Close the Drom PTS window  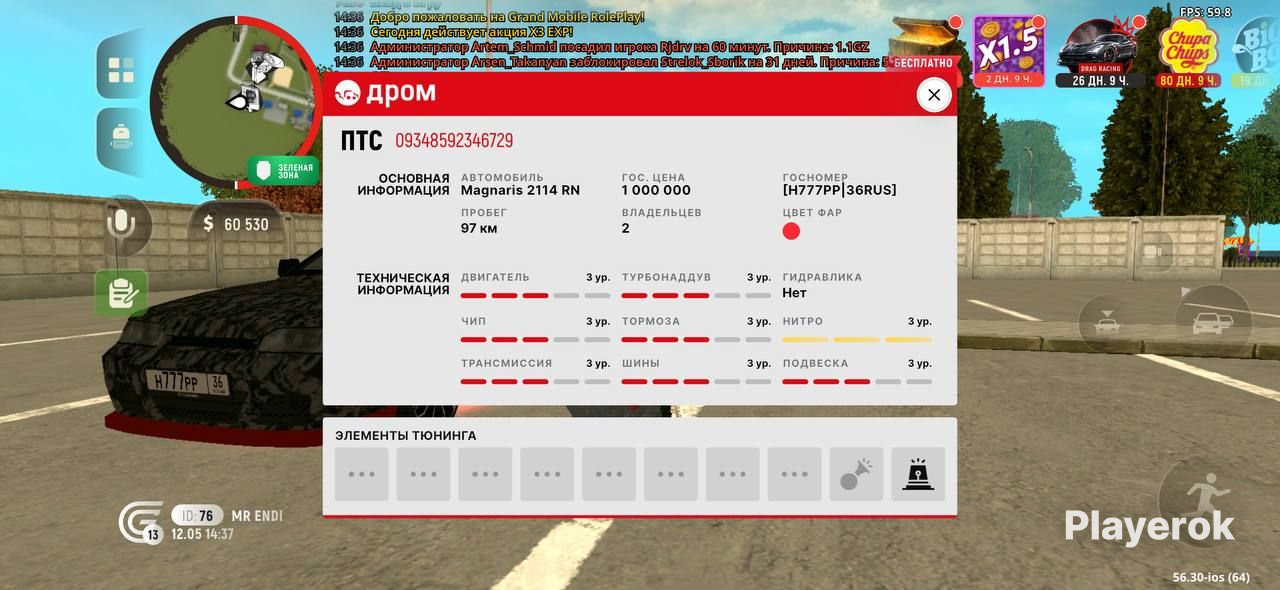point(934,95)
